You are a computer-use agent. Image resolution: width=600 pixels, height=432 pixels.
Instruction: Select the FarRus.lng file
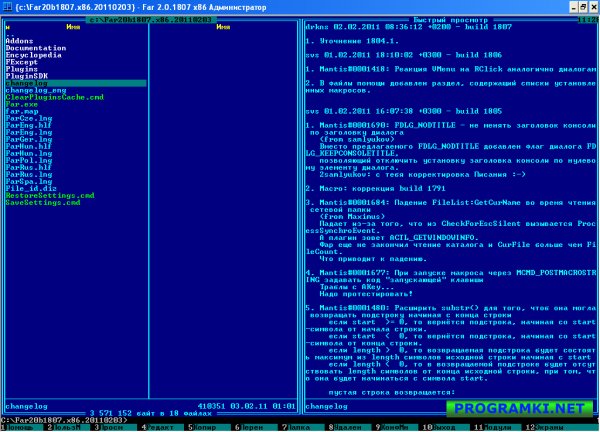coord(29,174)
